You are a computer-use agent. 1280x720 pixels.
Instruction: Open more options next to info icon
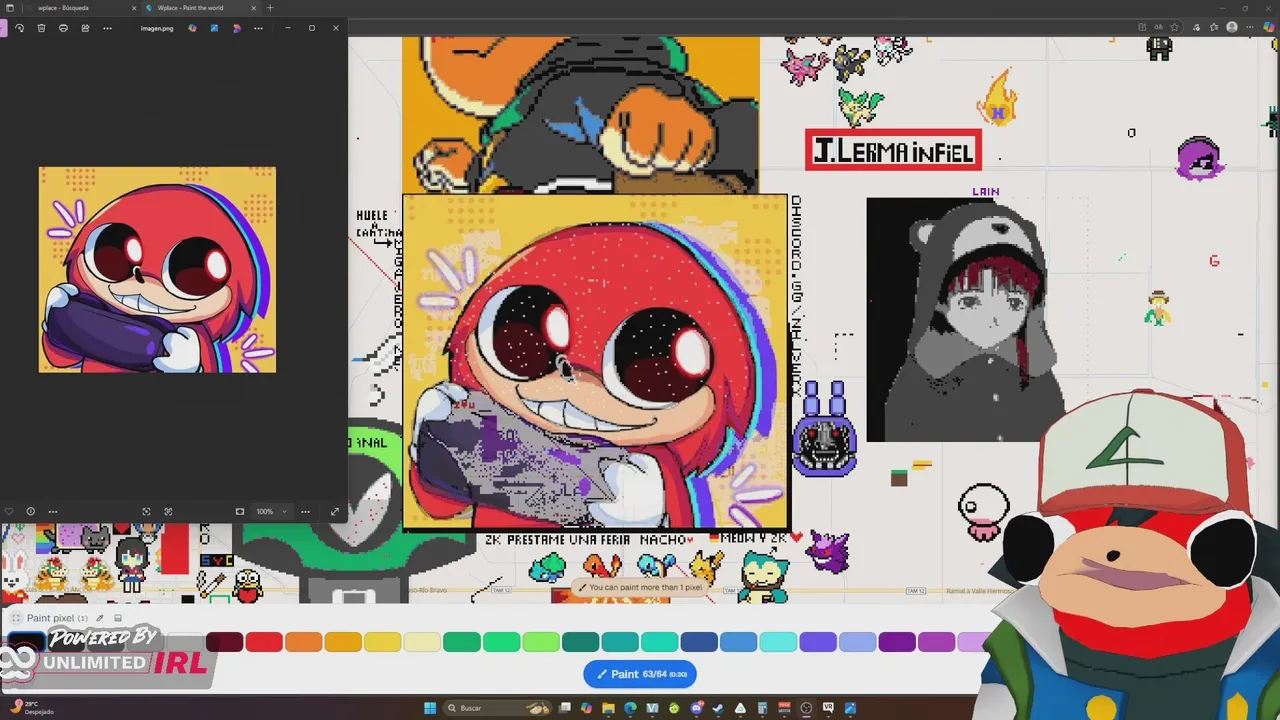52,511
